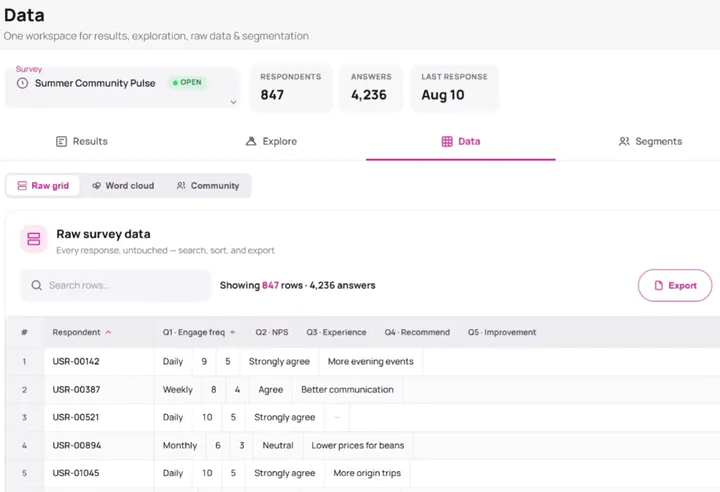The height and width of the screenshot is (492, 720).
Task: Click the 'Neutral' cell in row 4
Action: [x=278, y=445]
